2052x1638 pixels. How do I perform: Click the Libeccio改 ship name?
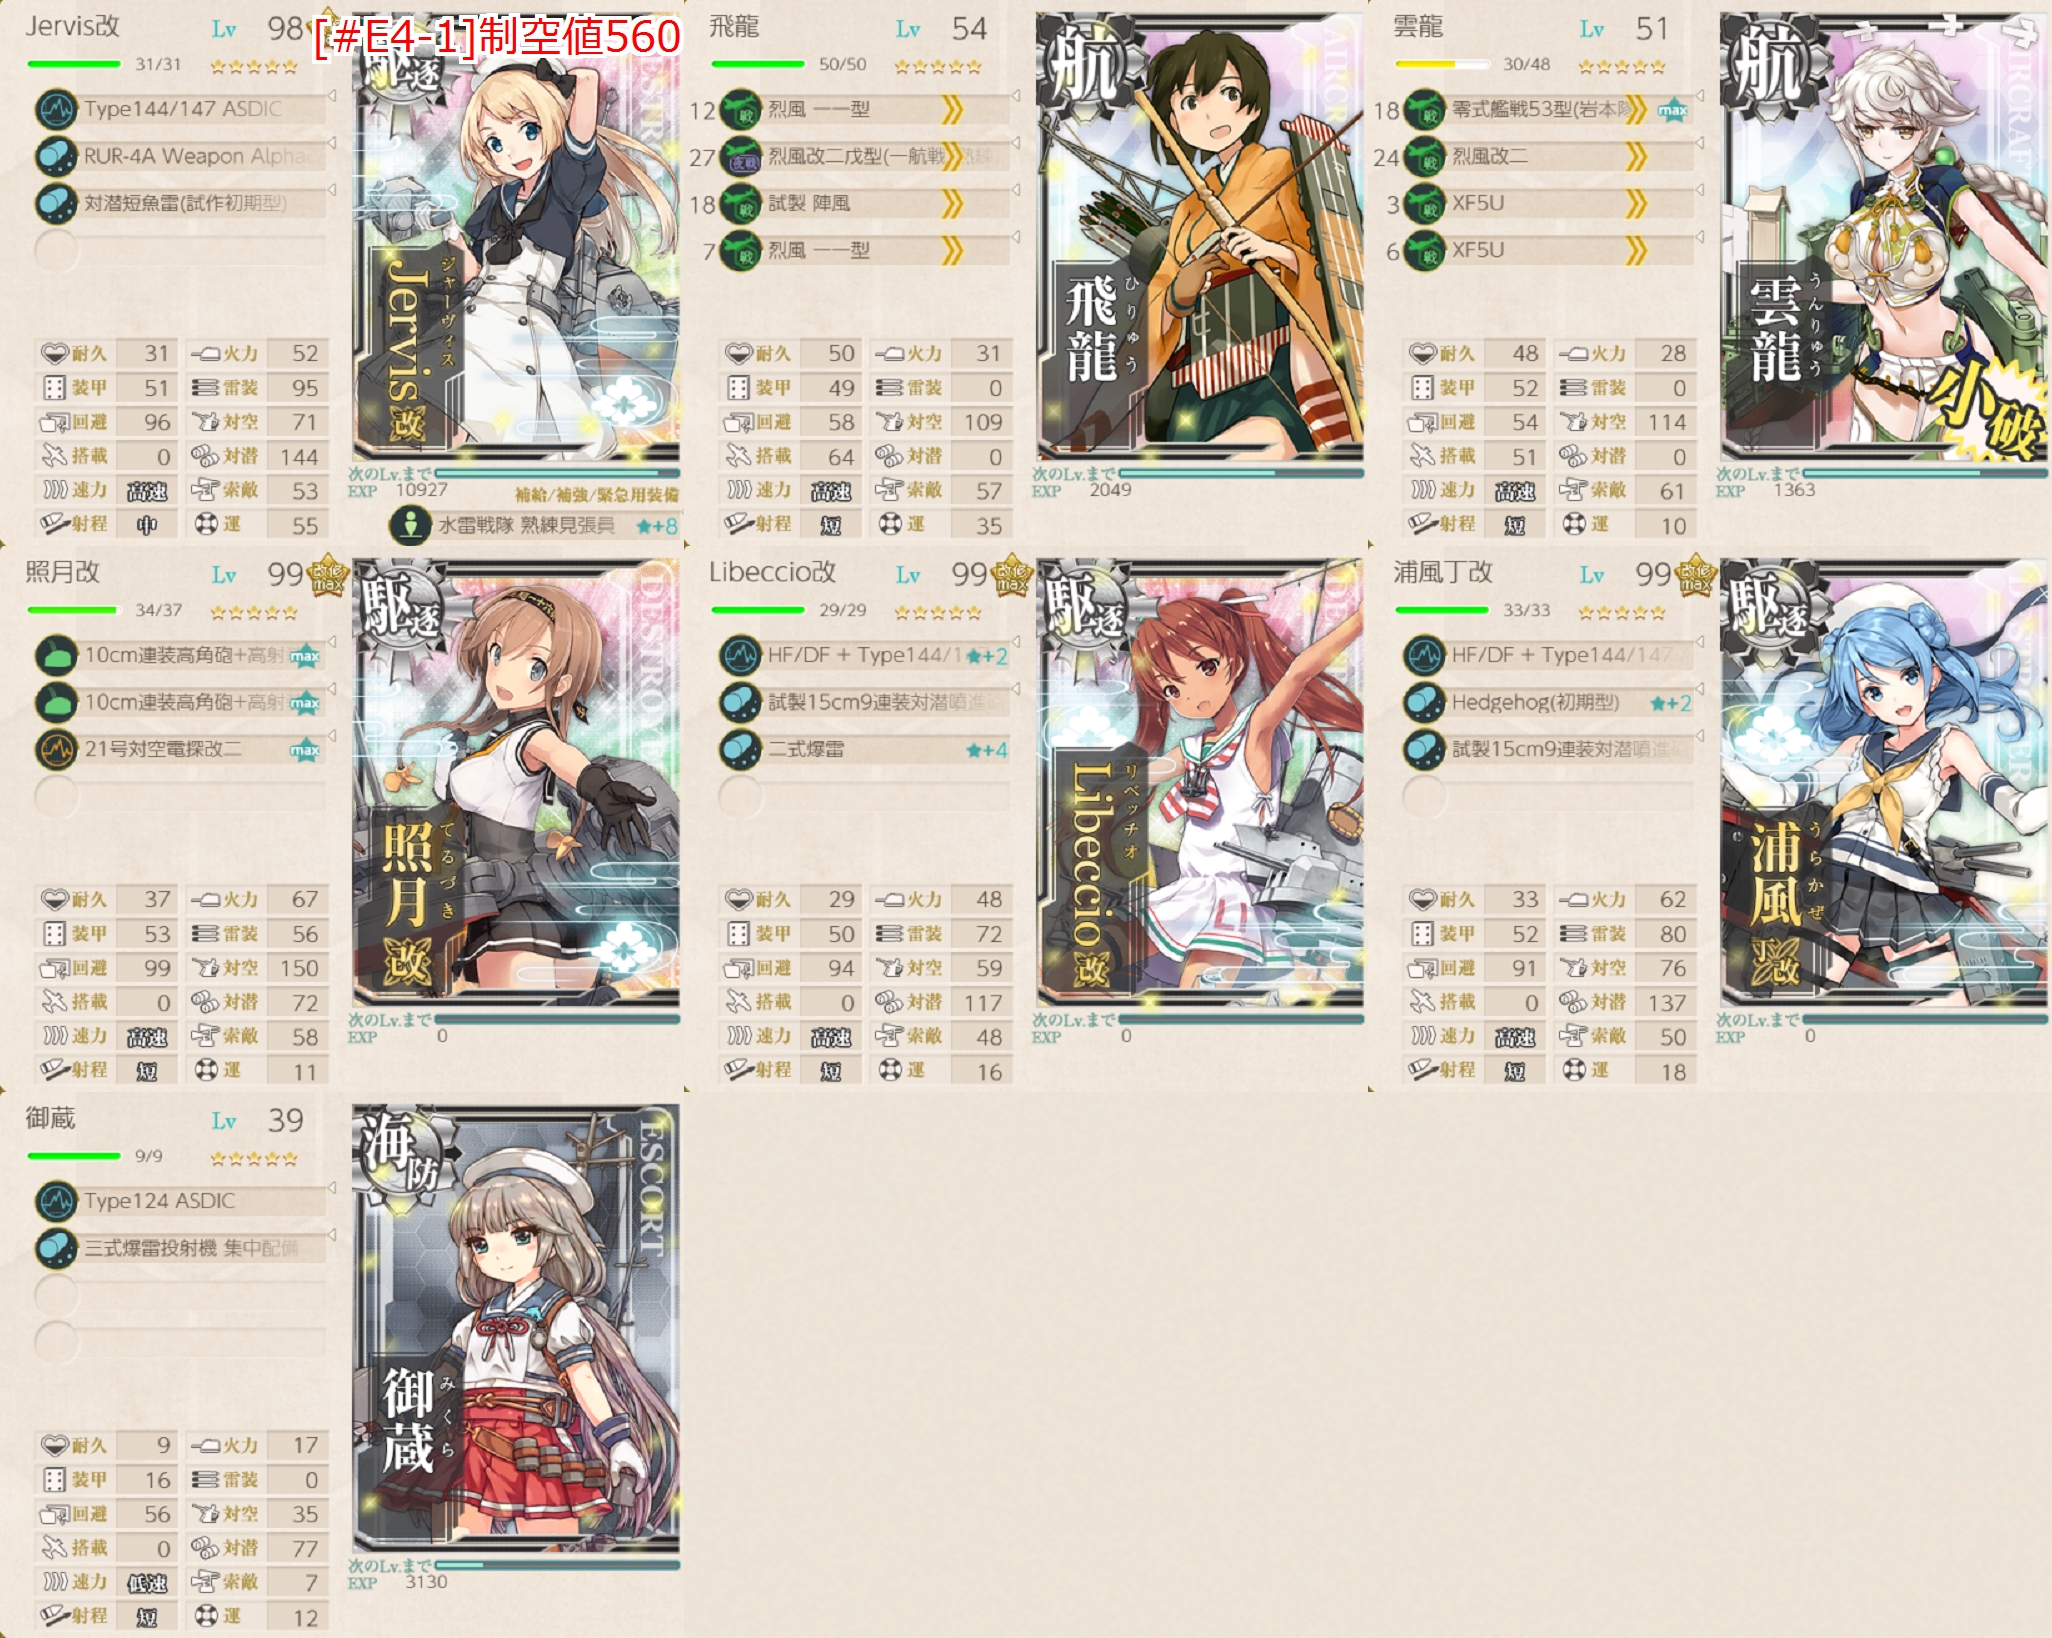pyautogui.click(x=772, y=572)
